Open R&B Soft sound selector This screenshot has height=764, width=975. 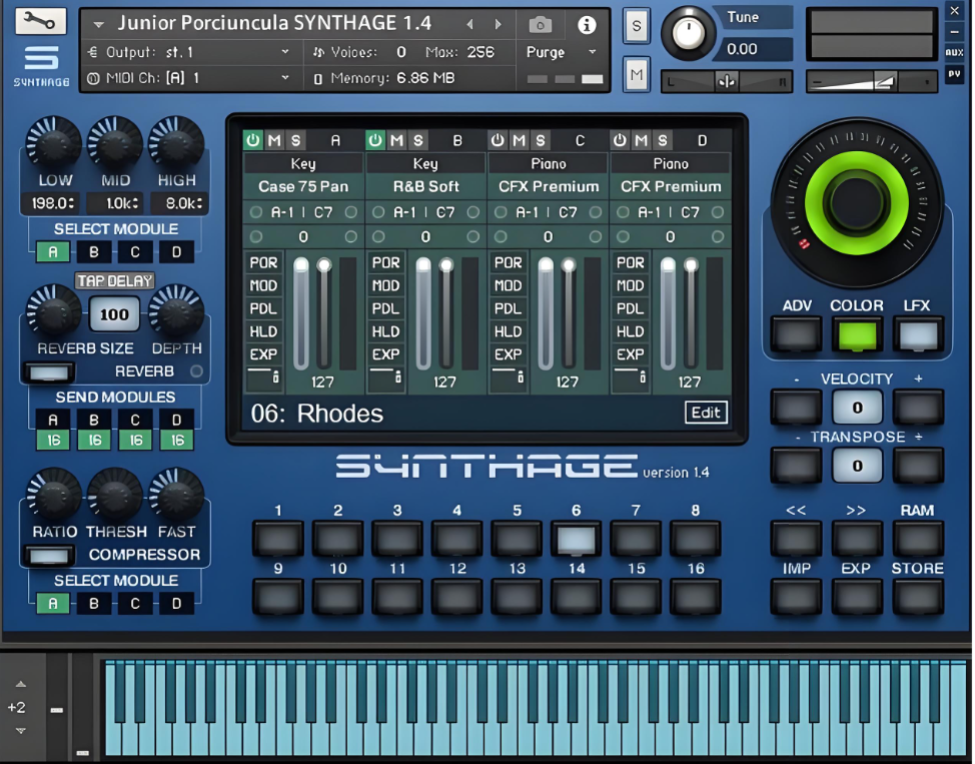(x=426, y=186)
